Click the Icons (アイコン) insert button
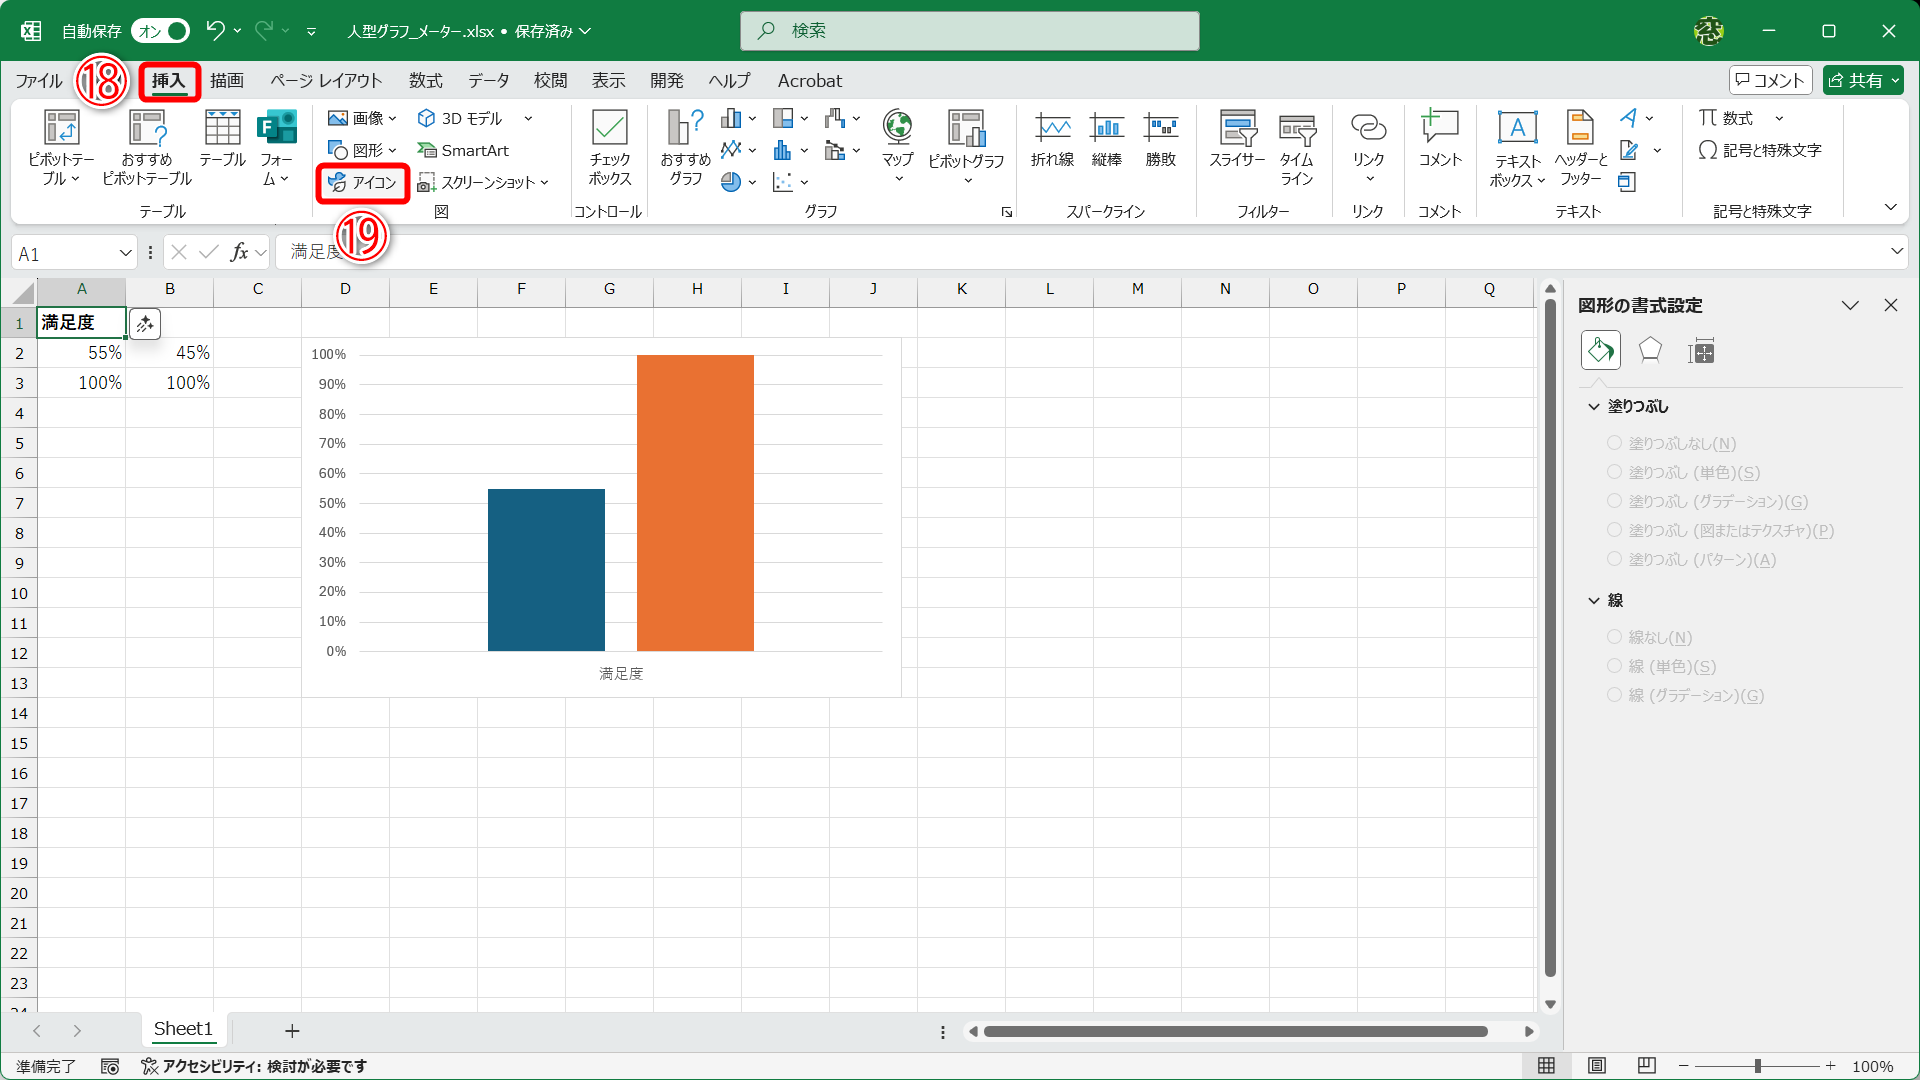The width and height of the screenshot is (1920, 1080). 363,183
